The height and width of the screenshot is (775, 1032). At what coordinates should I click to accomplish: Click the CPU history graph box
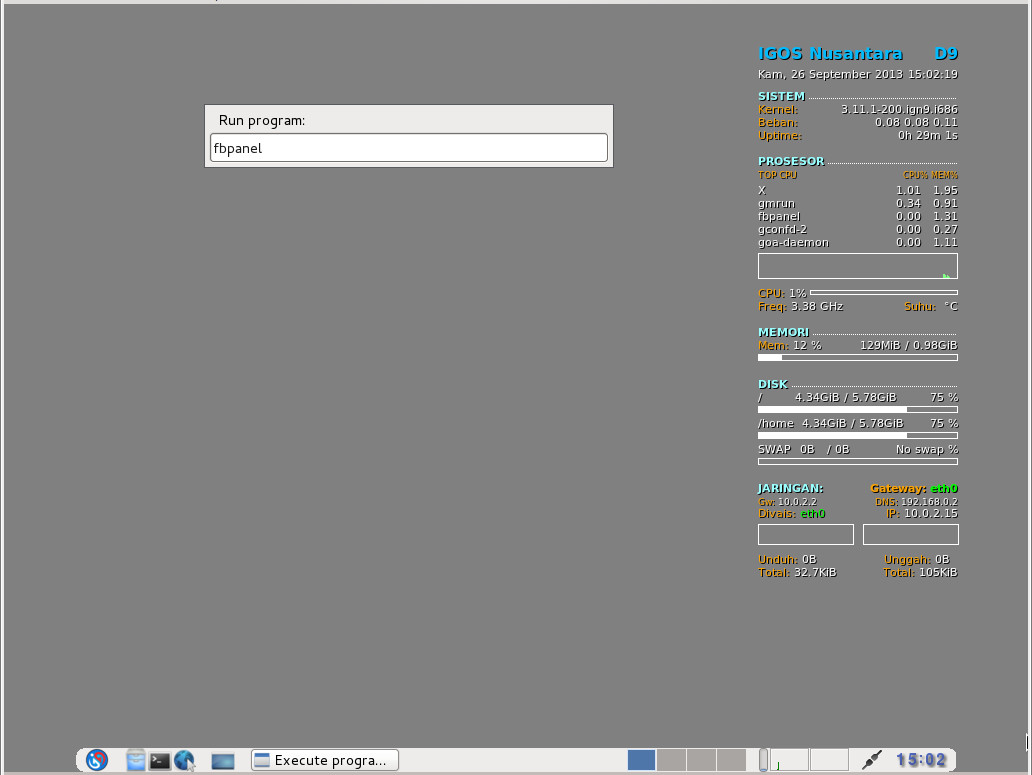point(857,266)
